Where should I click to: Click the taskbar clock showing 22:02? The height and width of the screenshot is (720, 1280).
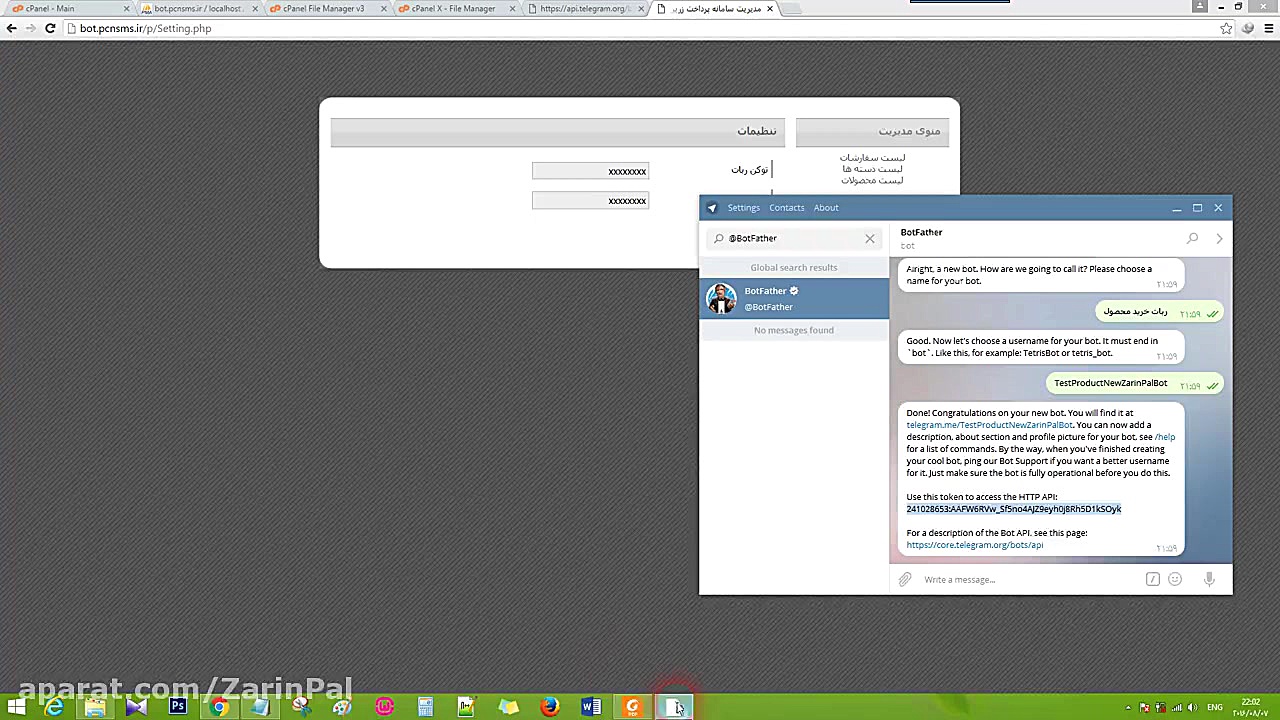pos(1250,708)
